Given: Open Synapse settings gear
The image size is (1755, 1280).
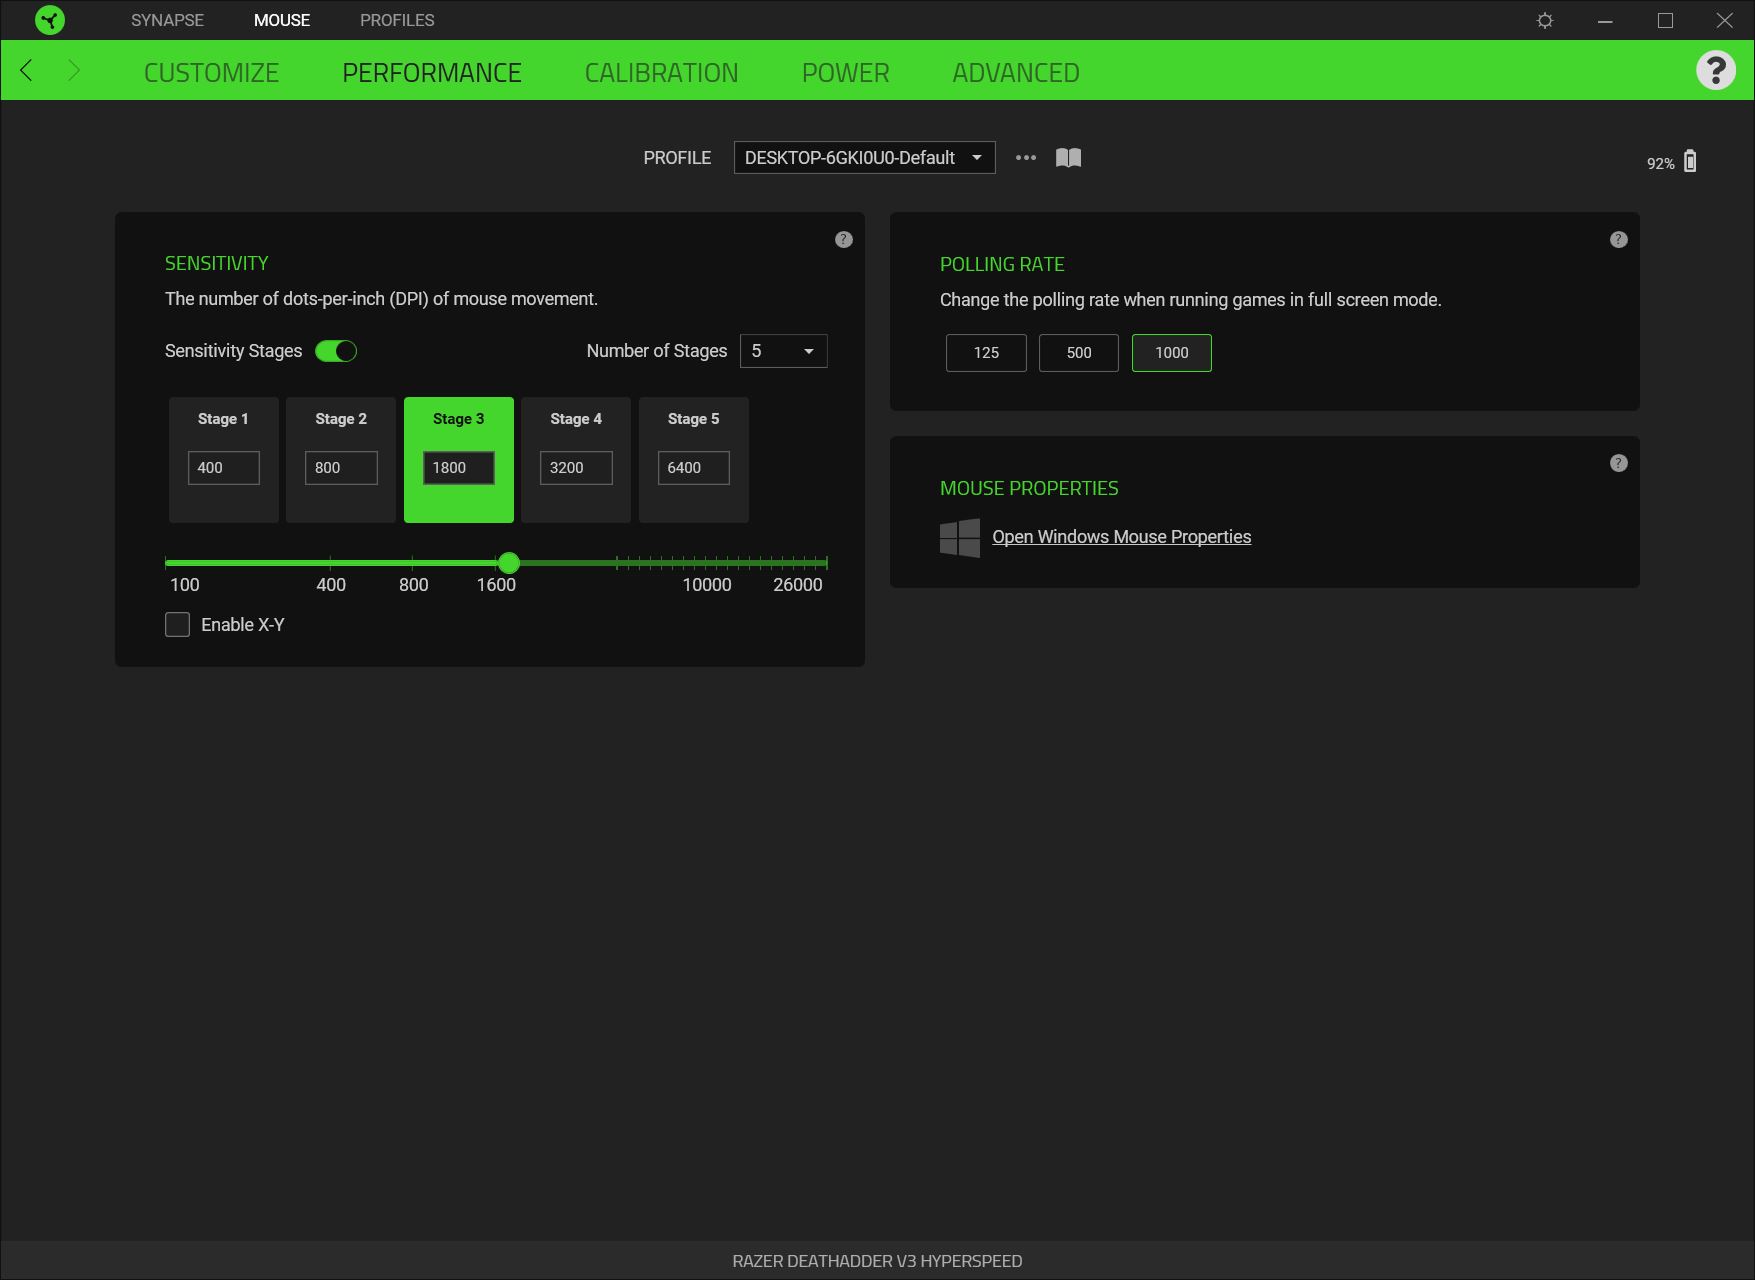Looking at the screenshot, I should click(1545, 20).
